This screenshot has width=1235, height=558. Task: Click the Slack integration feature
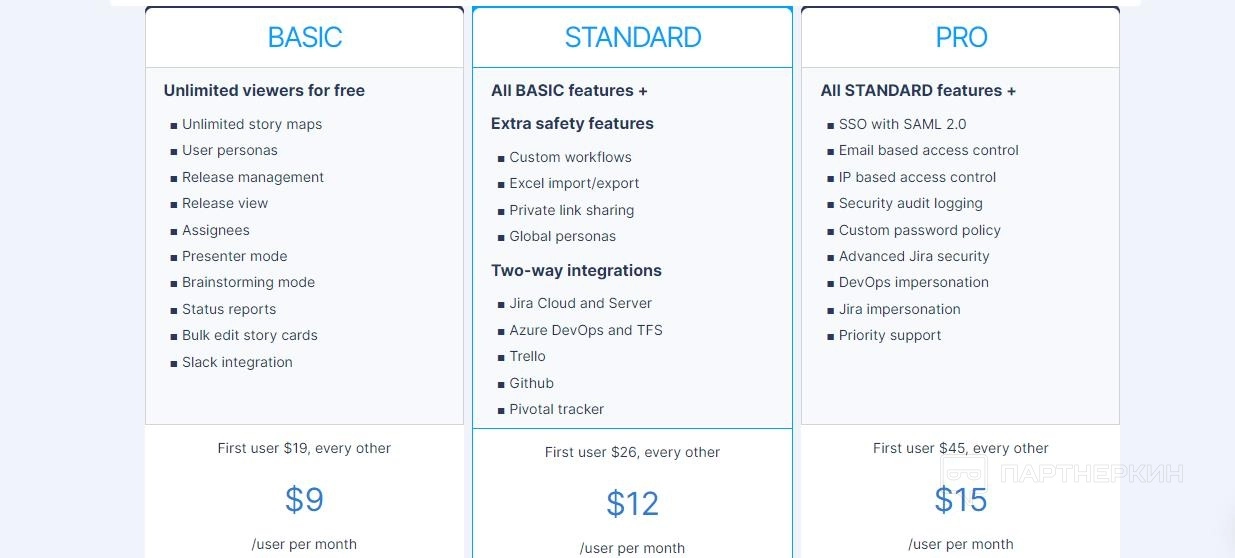pyautogui.click(x=237, y=362)
